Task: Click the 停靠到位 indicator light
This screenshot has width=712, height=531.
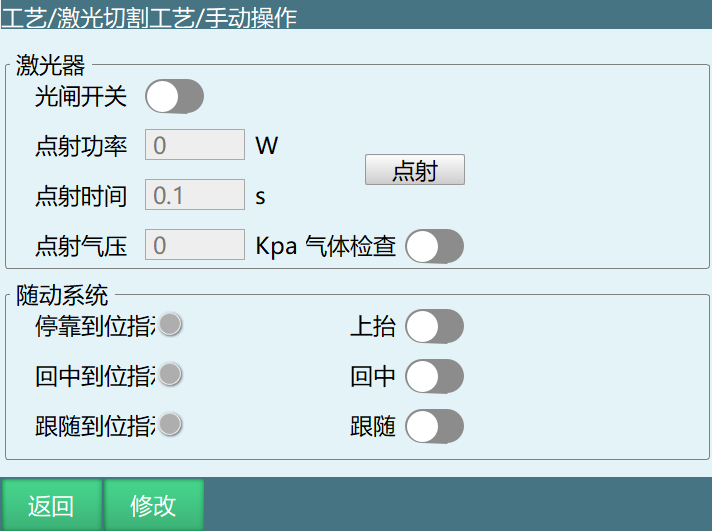Action: click(170, 324)
